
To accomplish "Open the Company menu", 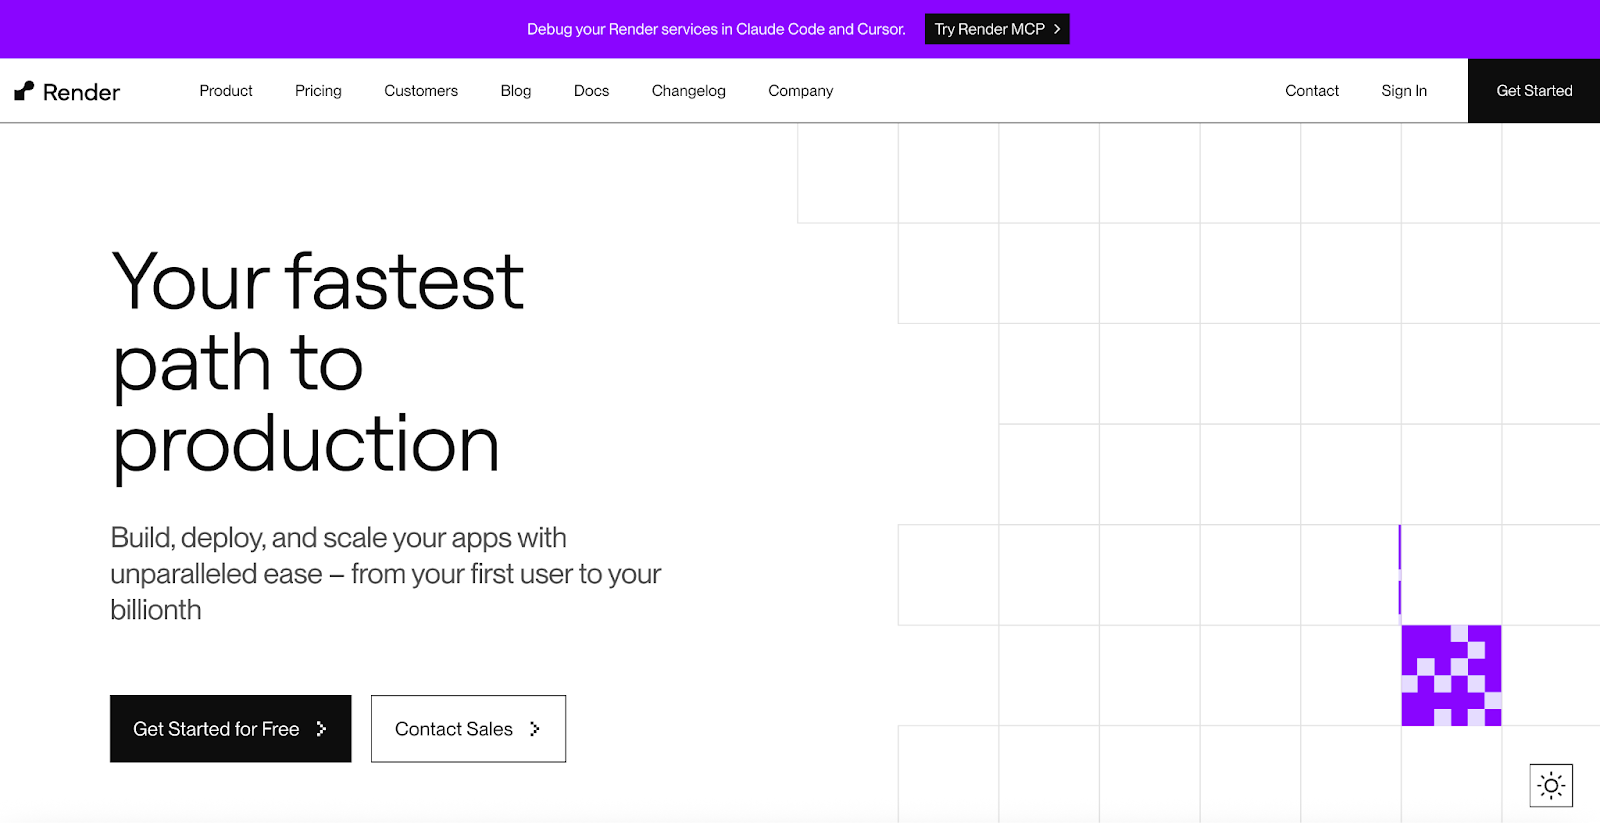I will [799, 90].
